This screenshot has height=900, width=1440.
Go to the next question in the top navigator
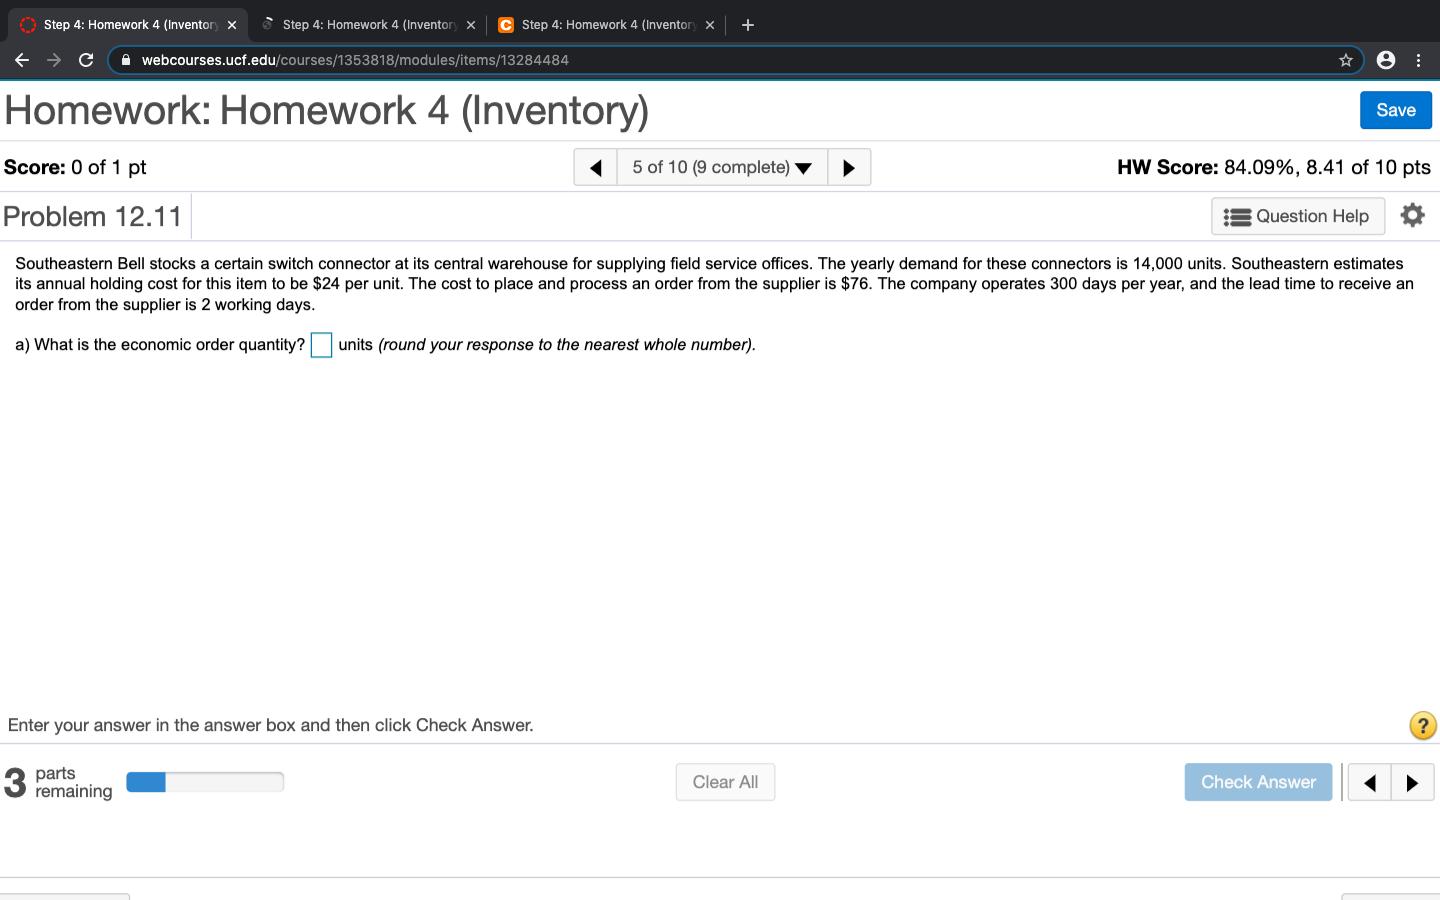tap(849, 167)
